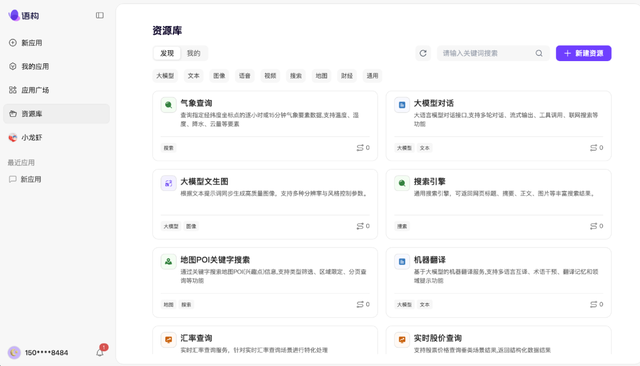
Task: Click the 实时股价查询 card icon
Action: (402, 340)
